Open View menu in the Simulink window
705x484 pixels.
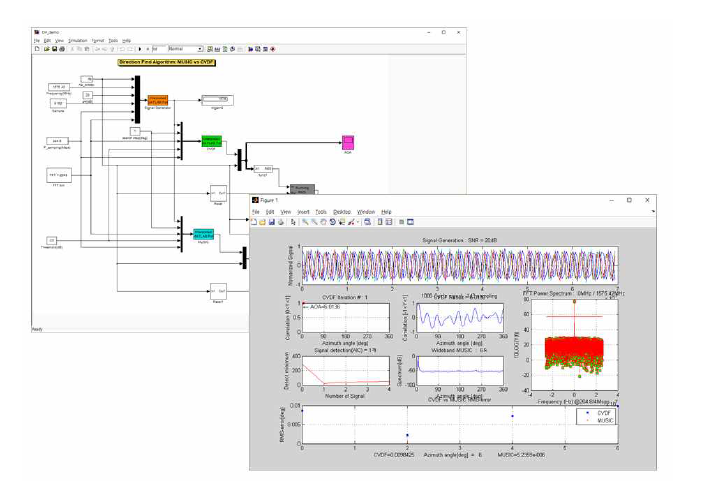point(59,40)
